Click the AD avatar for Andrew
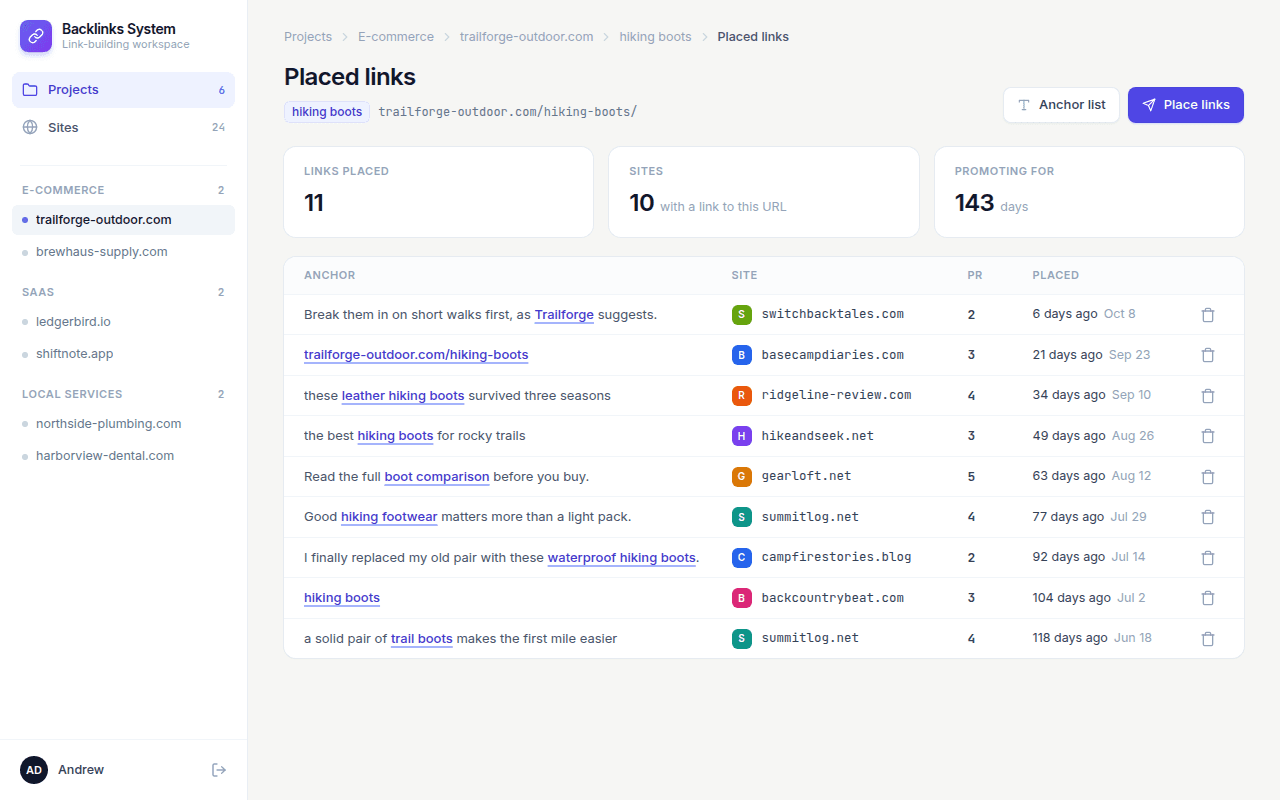The height and width of the screenshot is (800, 1280). tap(34, 770)
